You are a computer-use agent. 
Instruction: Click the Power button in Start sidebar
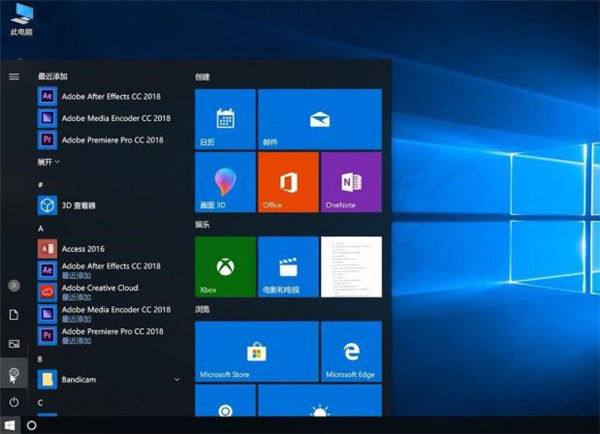tap(14, 401)
